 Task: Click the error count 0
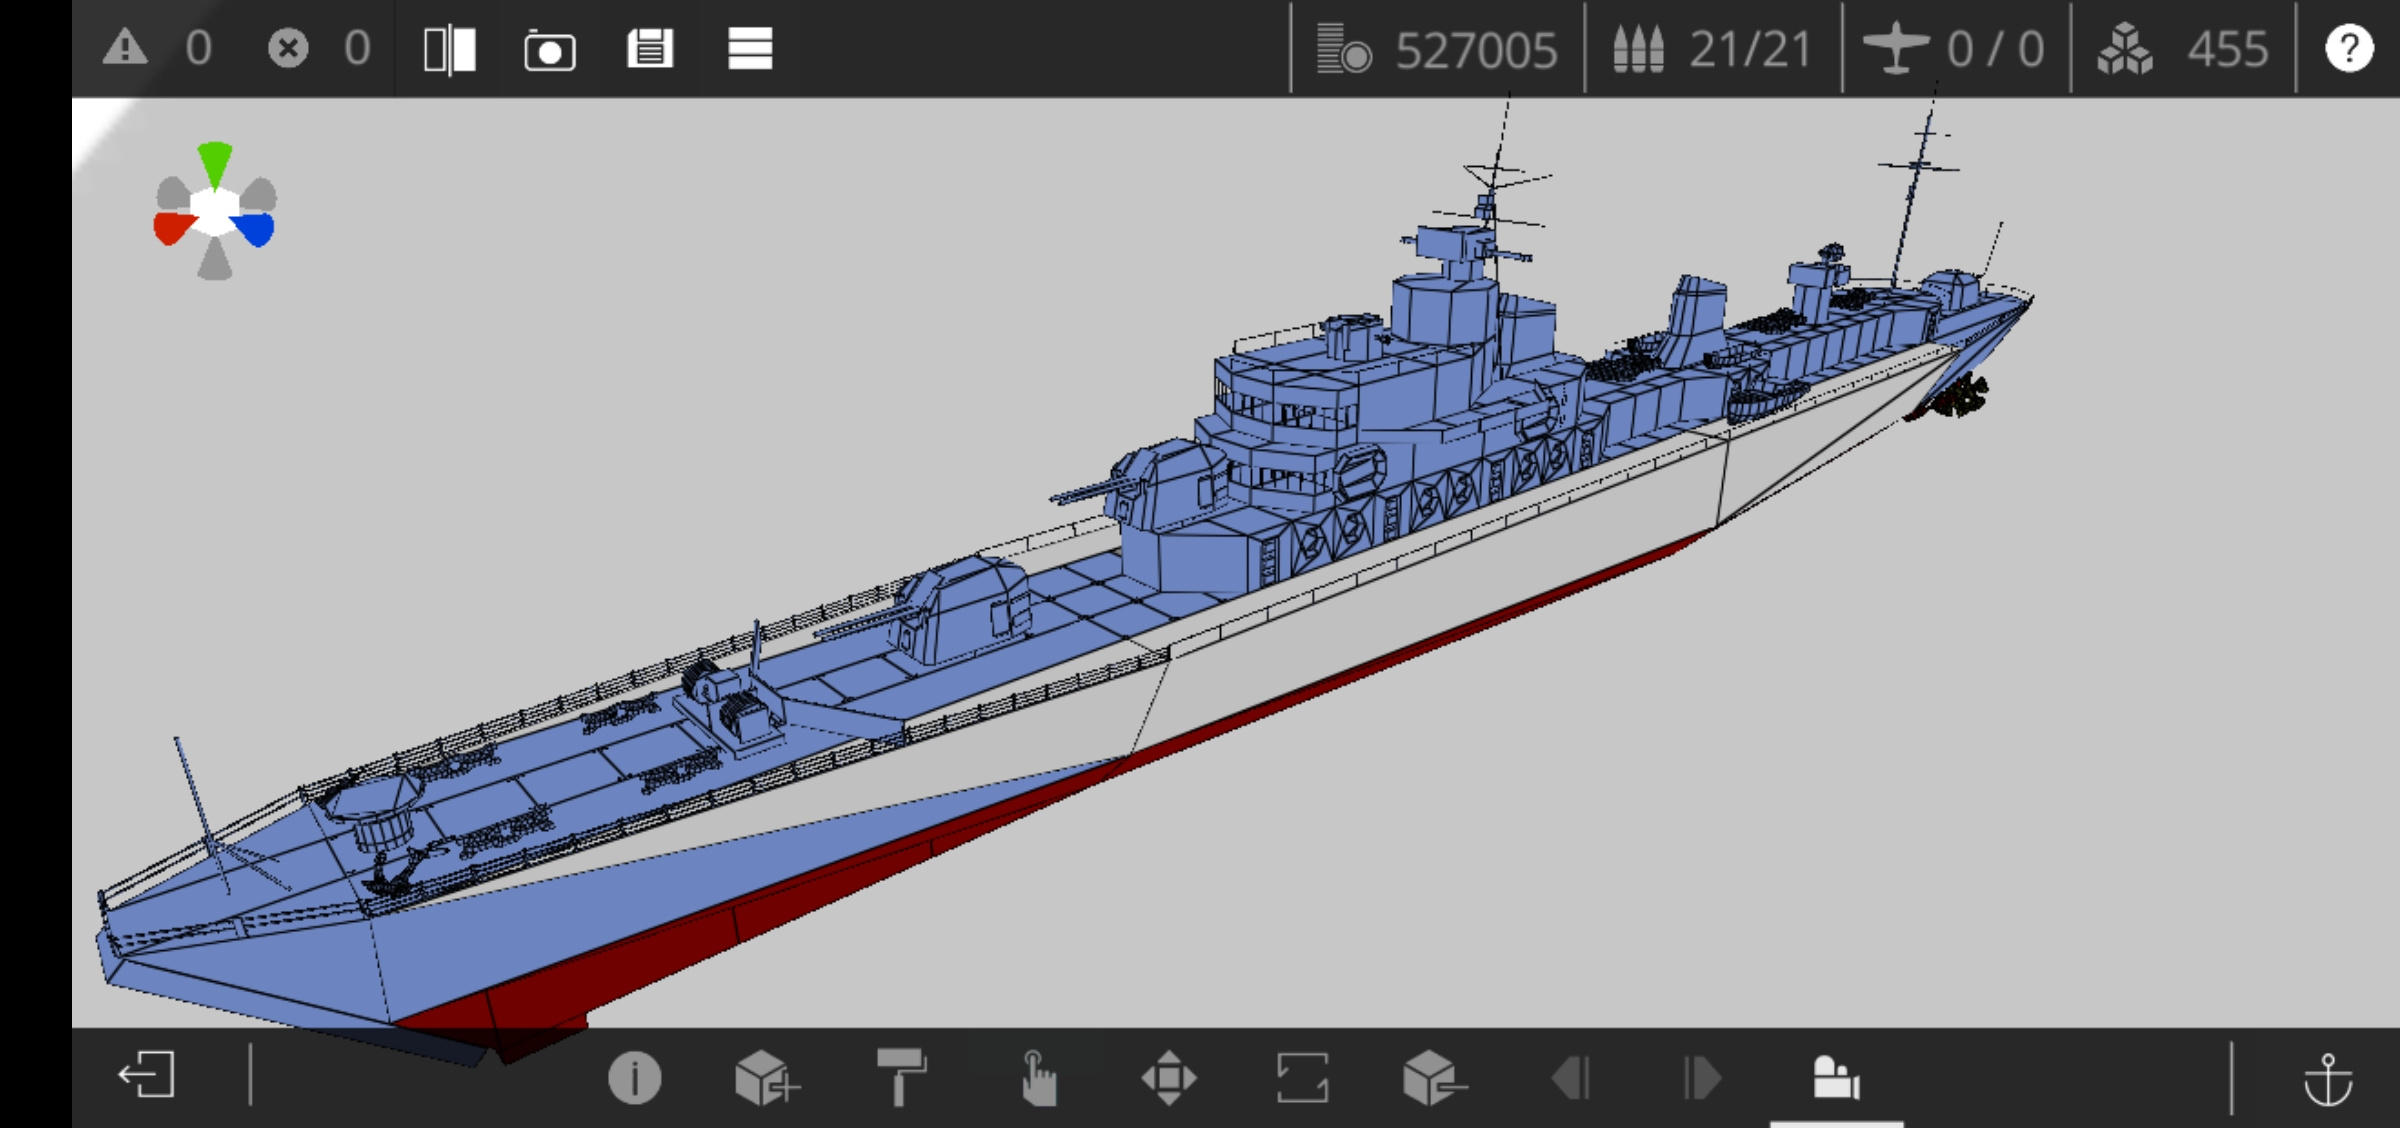[357, 48]
